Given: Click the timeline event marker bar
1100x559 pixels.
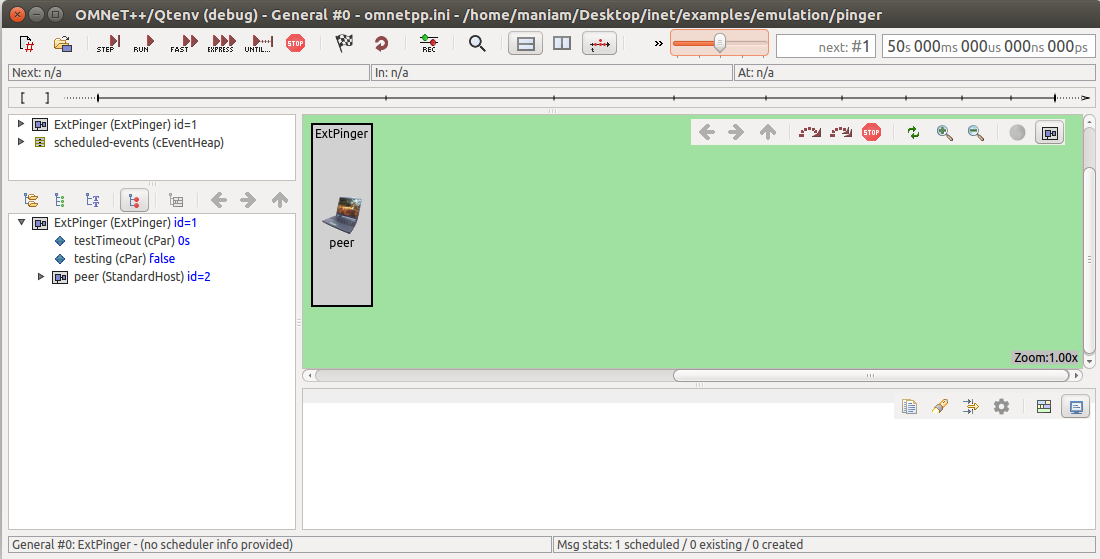Looking at the screenshot, I should tap(551, 97).
